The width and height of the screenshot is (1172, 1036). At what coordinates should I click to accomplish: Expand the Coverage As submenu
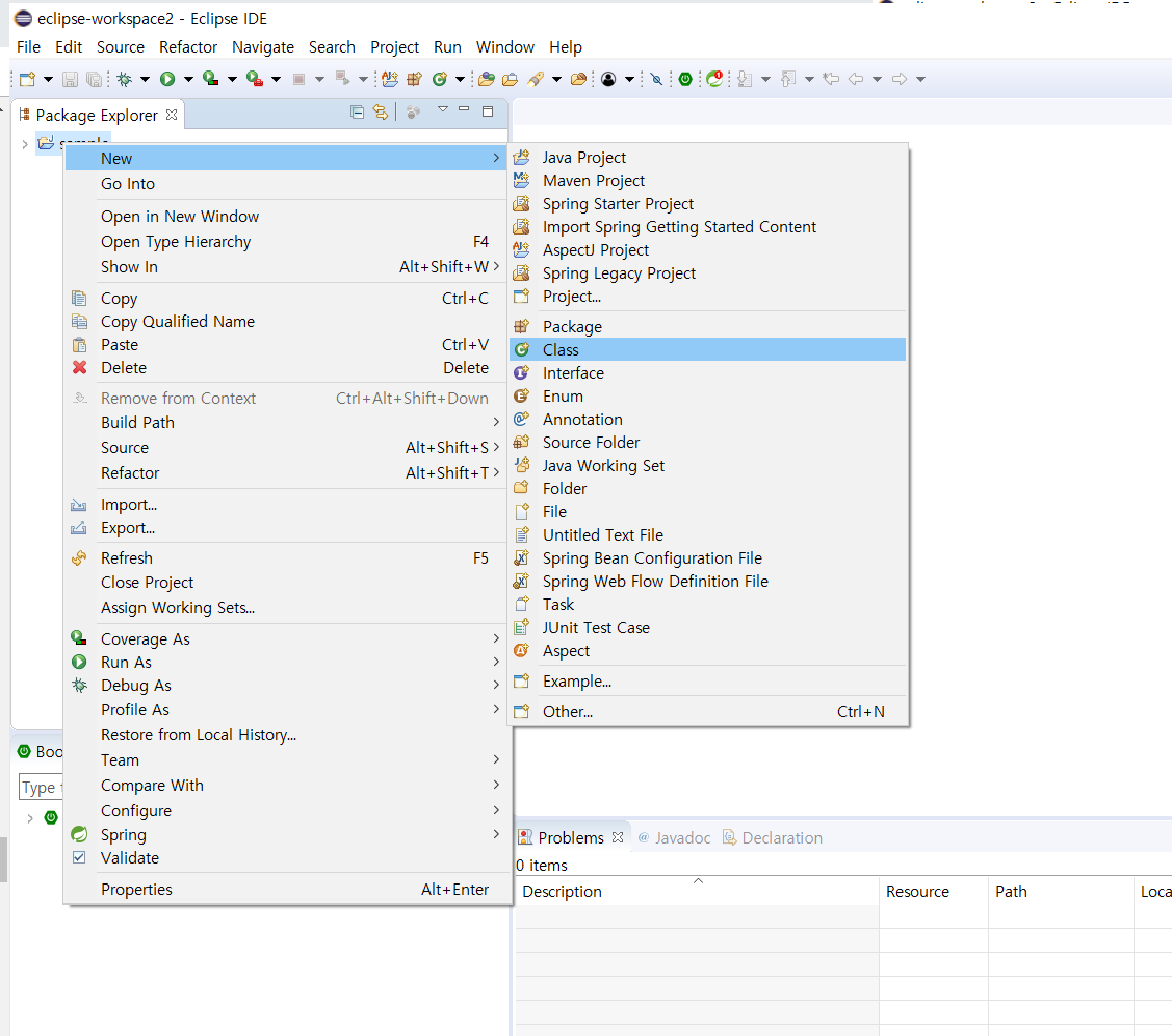click(x=286, y=639)
